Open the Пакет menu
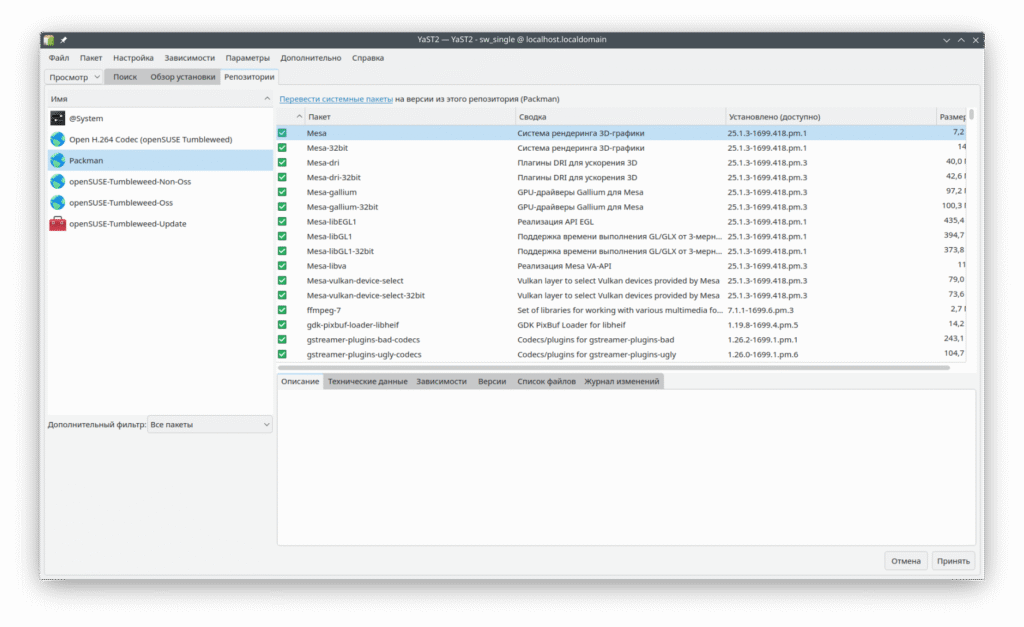Screen dimensions: 1024x627 pos(91,58)
